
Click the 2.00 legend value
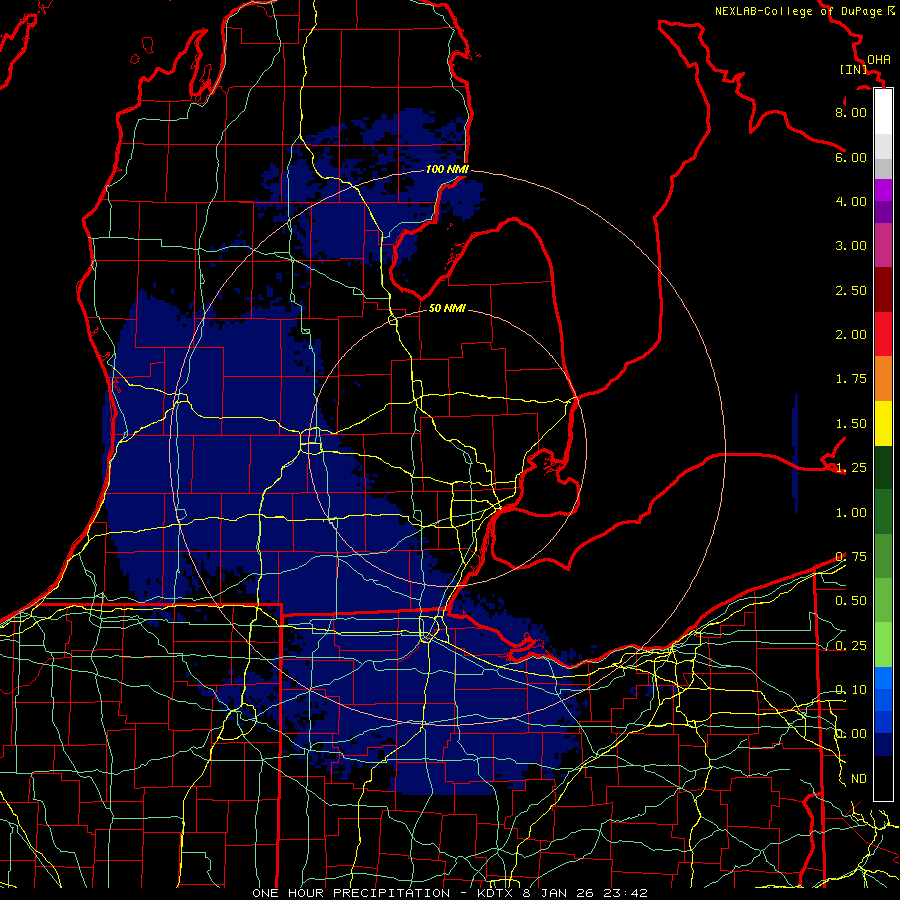pos(851,335)
